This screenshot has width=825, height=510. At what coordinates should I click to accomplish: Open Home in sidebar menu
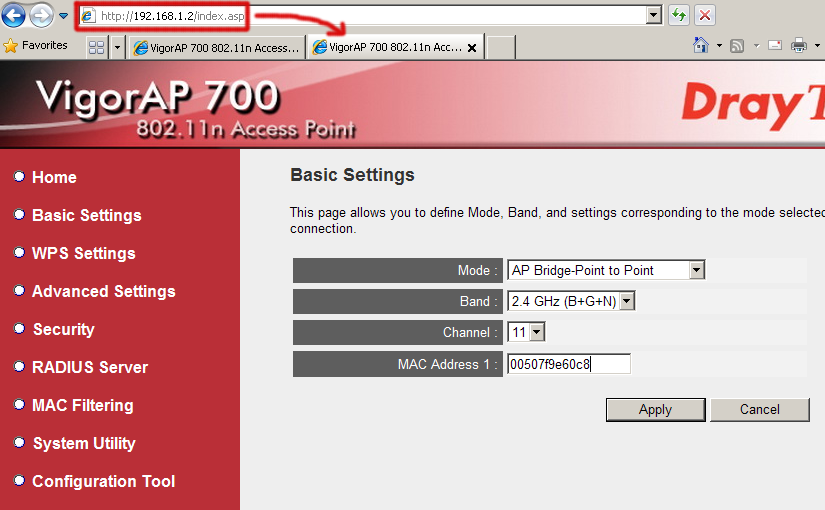[x=54, y=177]
